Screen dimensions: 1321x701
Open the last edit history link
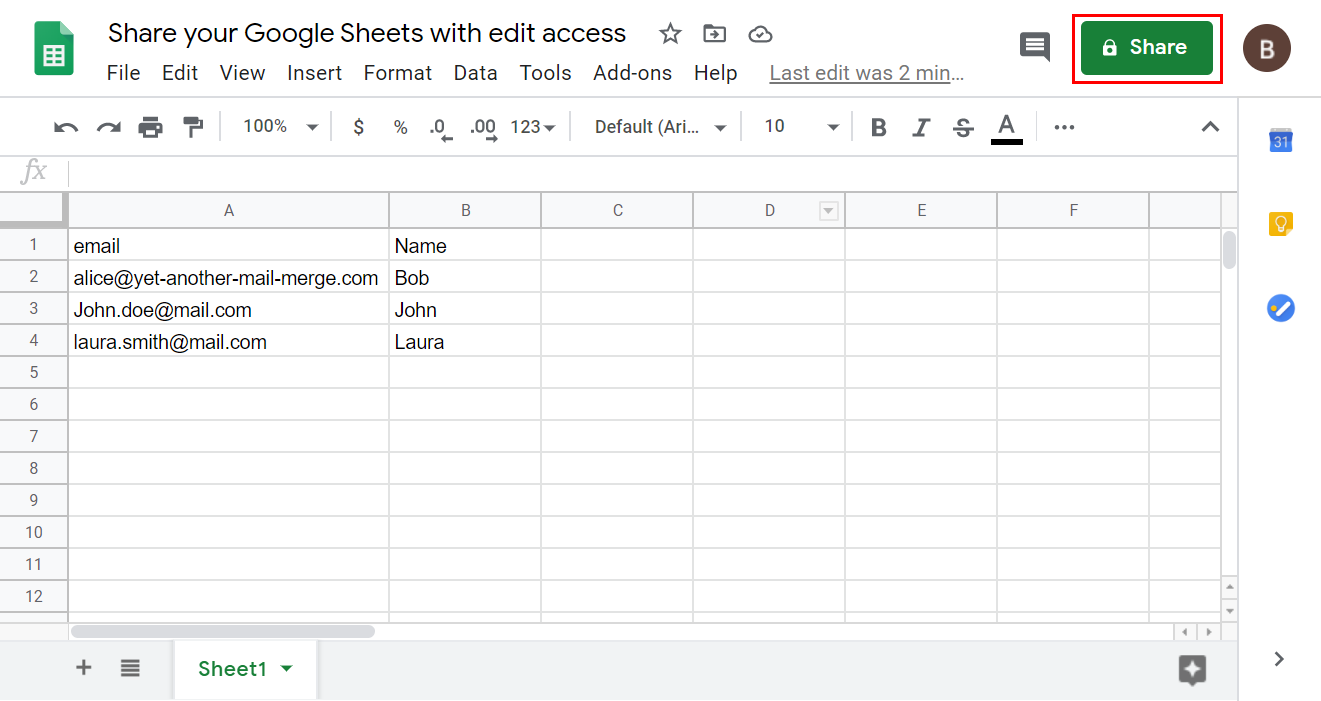coord(866,73)
